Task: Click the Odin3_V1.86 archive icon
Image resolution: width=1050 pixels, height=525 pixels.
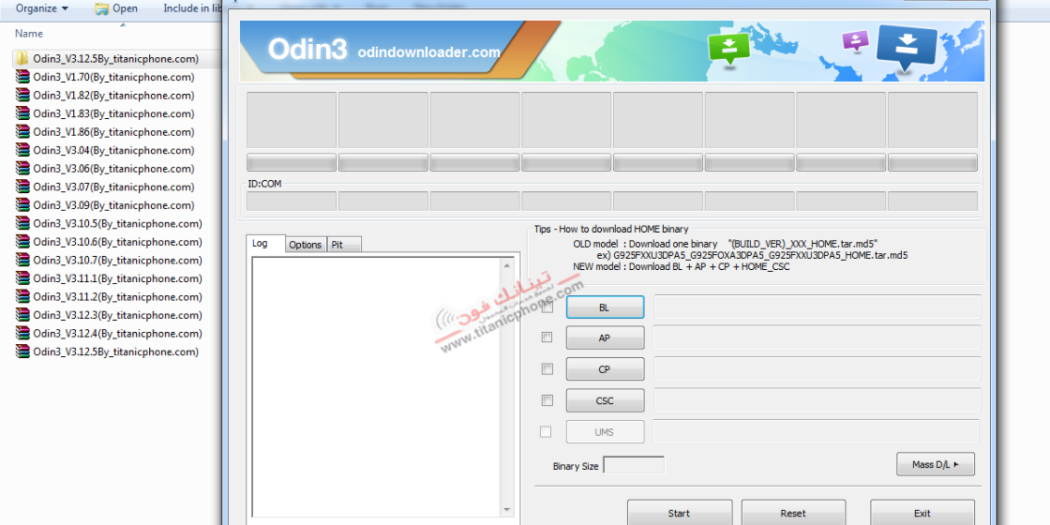Action: [23, 132]
